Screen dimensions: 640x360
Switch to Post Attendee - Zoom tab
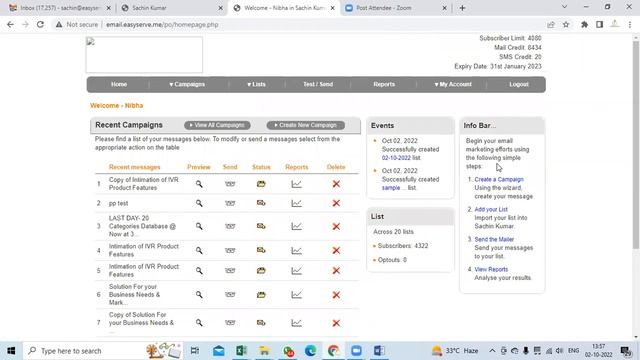[395, 8]
